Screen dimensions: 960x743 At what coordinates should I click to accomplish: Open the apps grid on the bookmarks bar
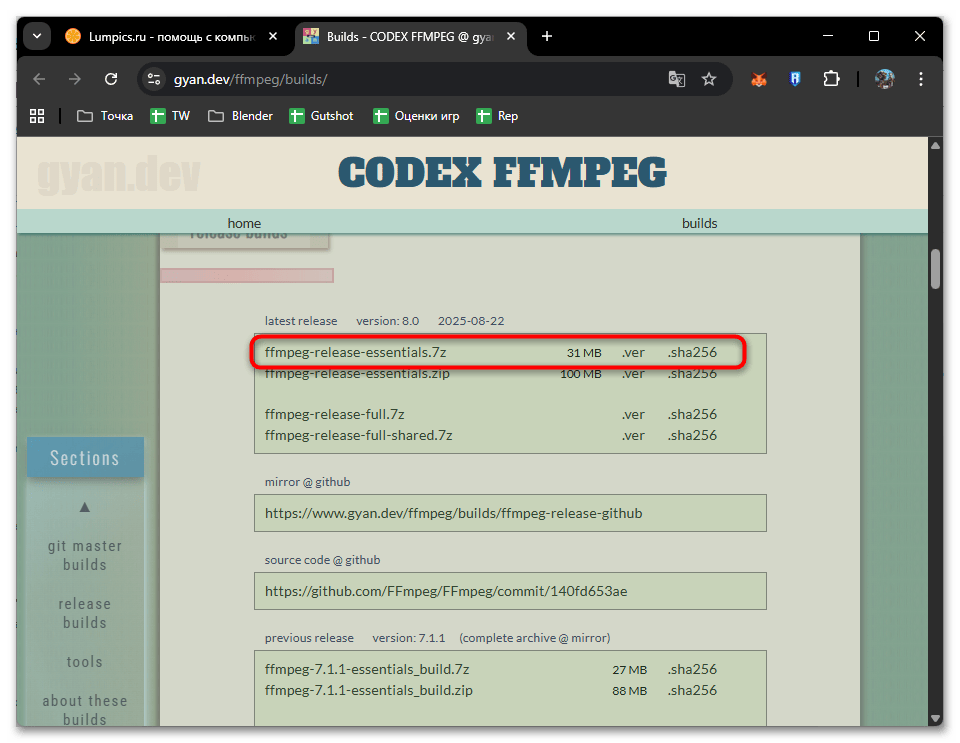pyautogui.click(x=36, y=115)
